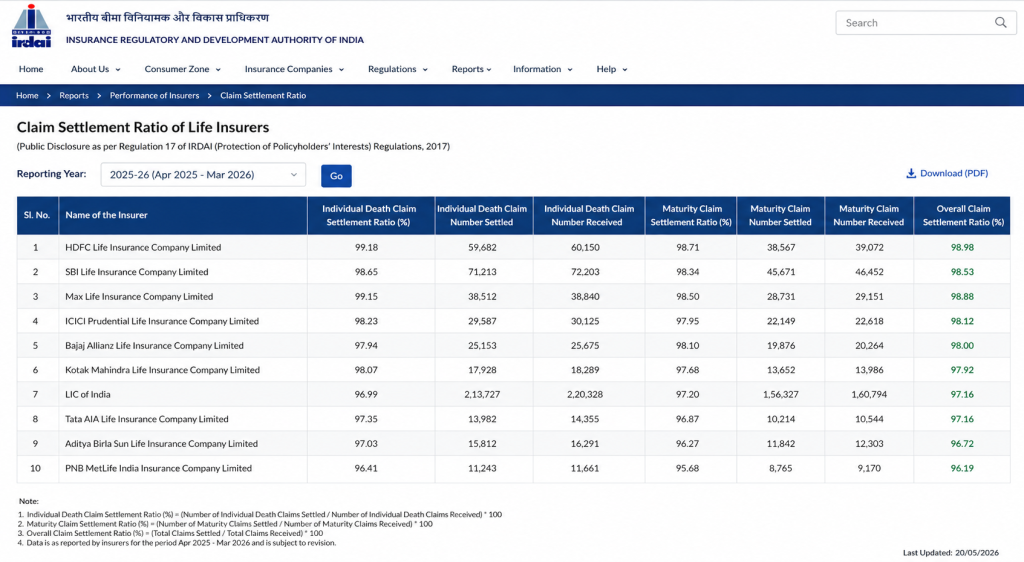
Task: Select Max Life Insurance Company Limited row name
Action: (x=139, y=296)
